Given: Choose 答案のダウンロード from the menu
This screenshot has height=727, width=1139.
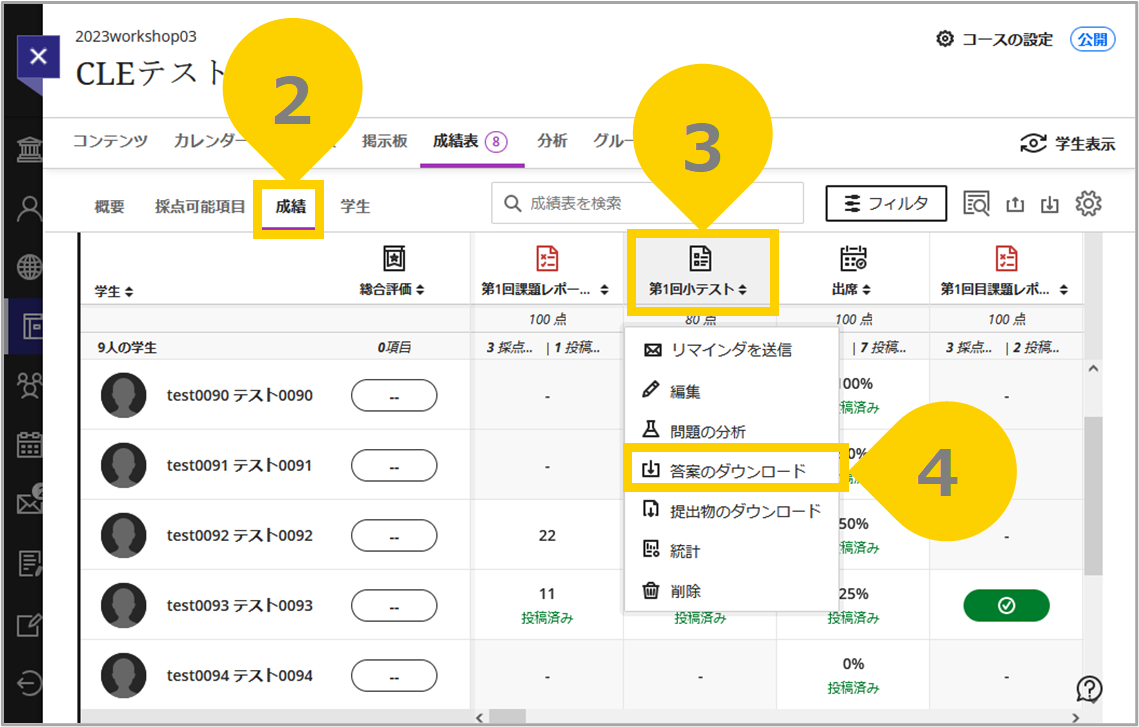Looking at the screenshot, I should pyautogui.click(x=730, y=471).
